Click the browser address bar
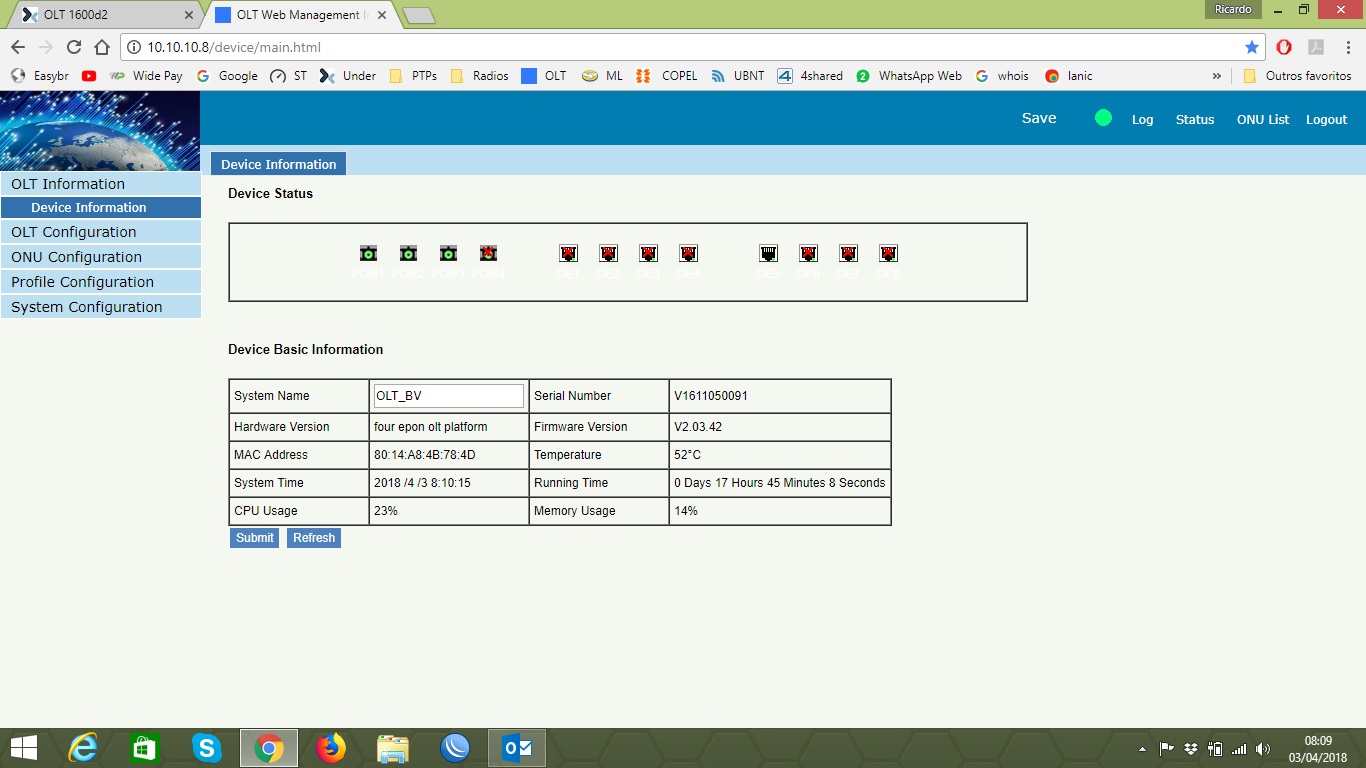Image resolution: width=1366 pixels, height=768 pixels. 690,47
